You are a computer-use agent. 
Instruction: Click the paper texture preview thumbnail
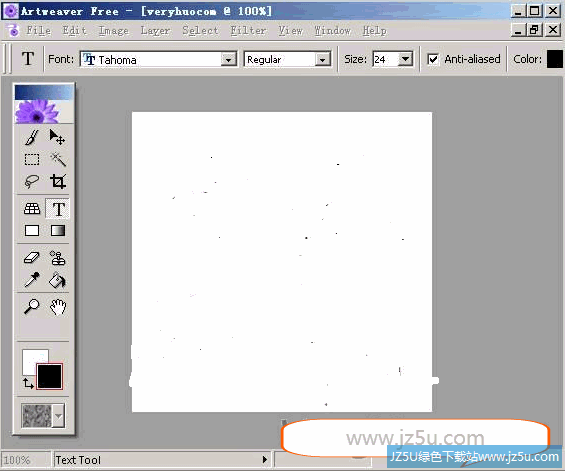pyautogui.click(x=37, y=416)
